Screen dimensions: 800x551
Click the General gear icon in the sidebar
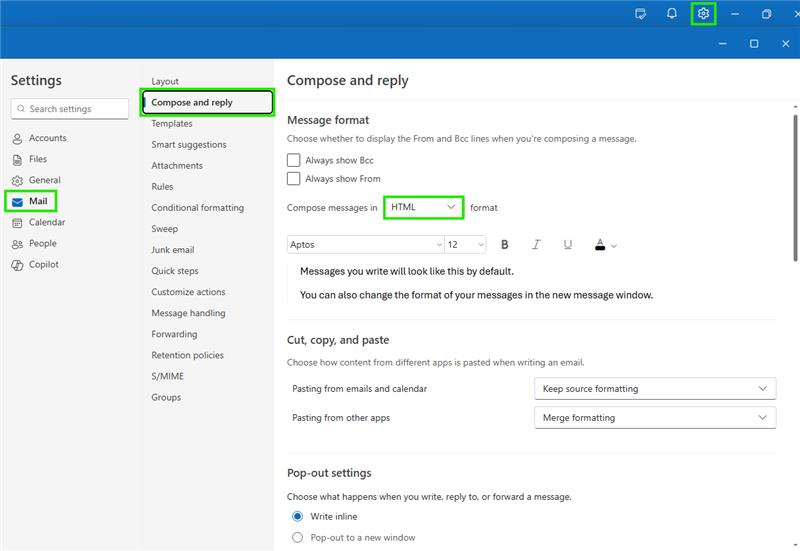tap(17, 181)
